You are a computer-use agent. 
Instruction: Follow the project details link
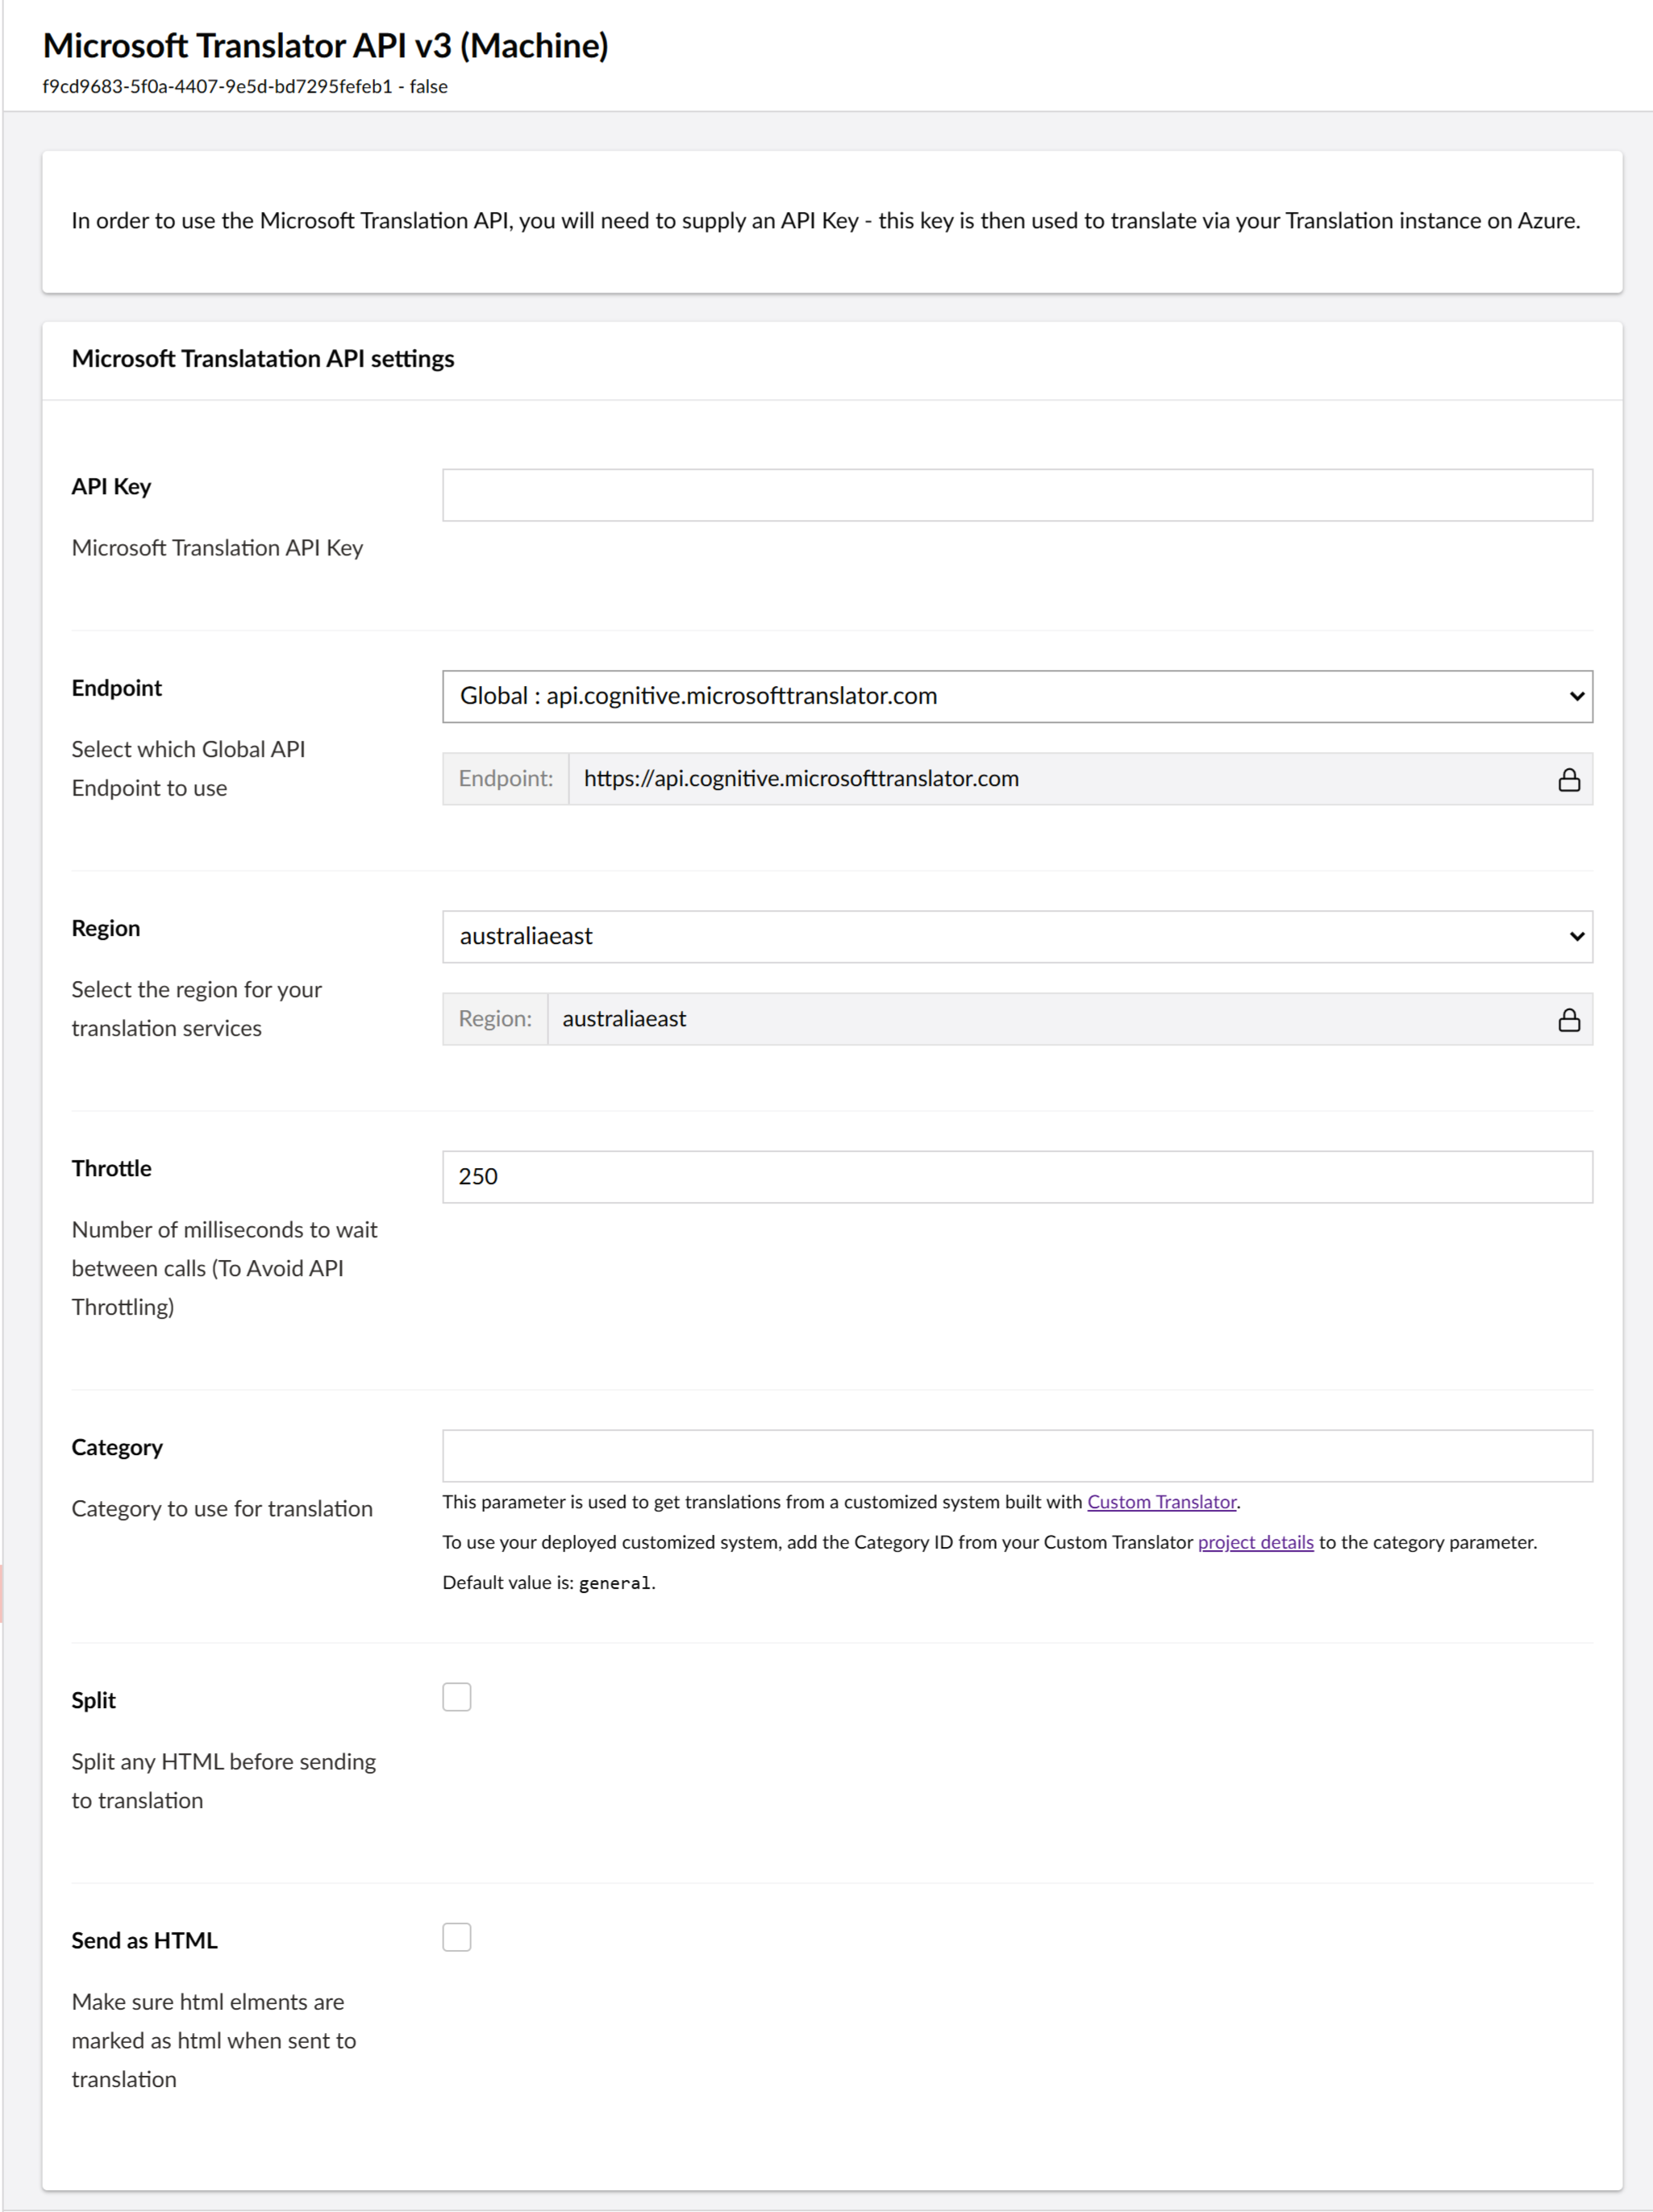point(1255,1542)
